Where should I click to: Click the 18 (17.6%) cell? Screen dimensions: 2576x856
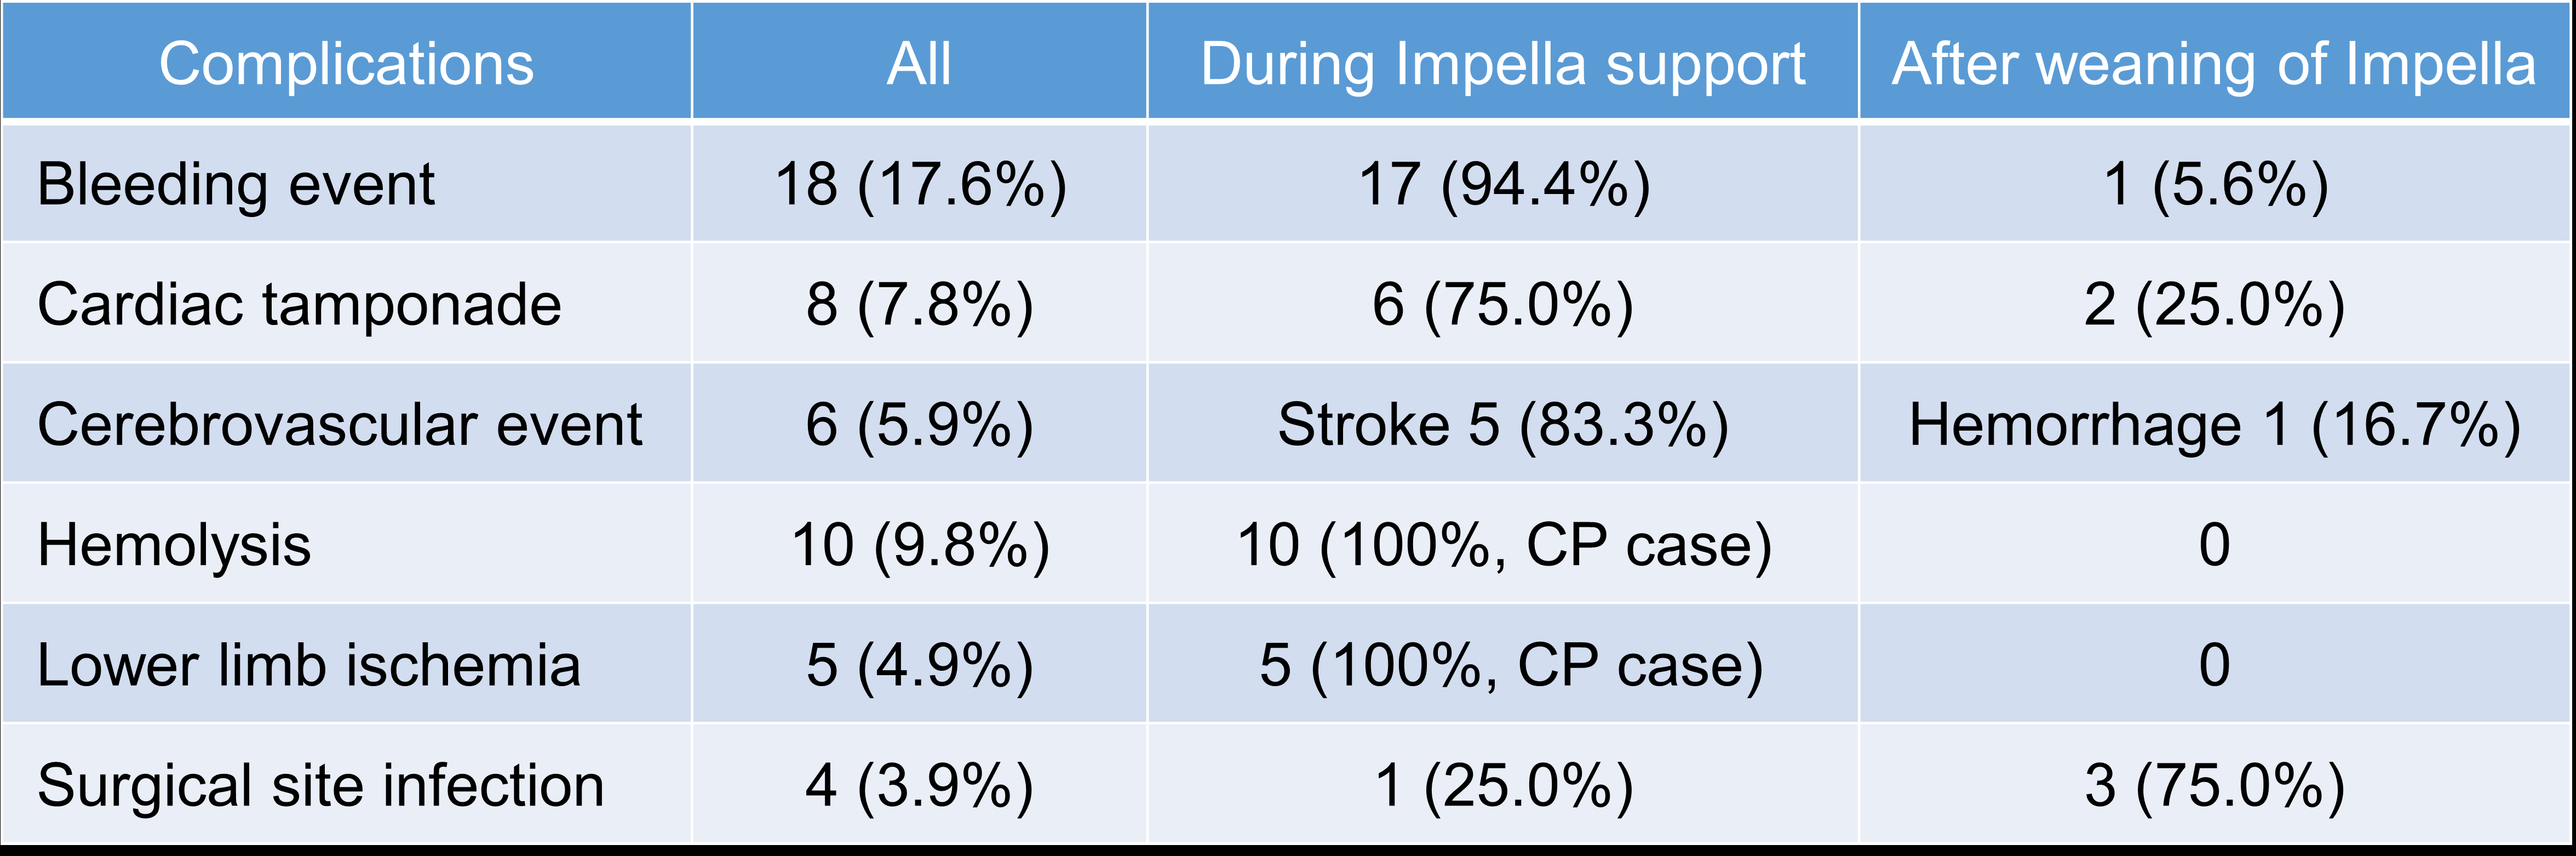tap(920, 184)
